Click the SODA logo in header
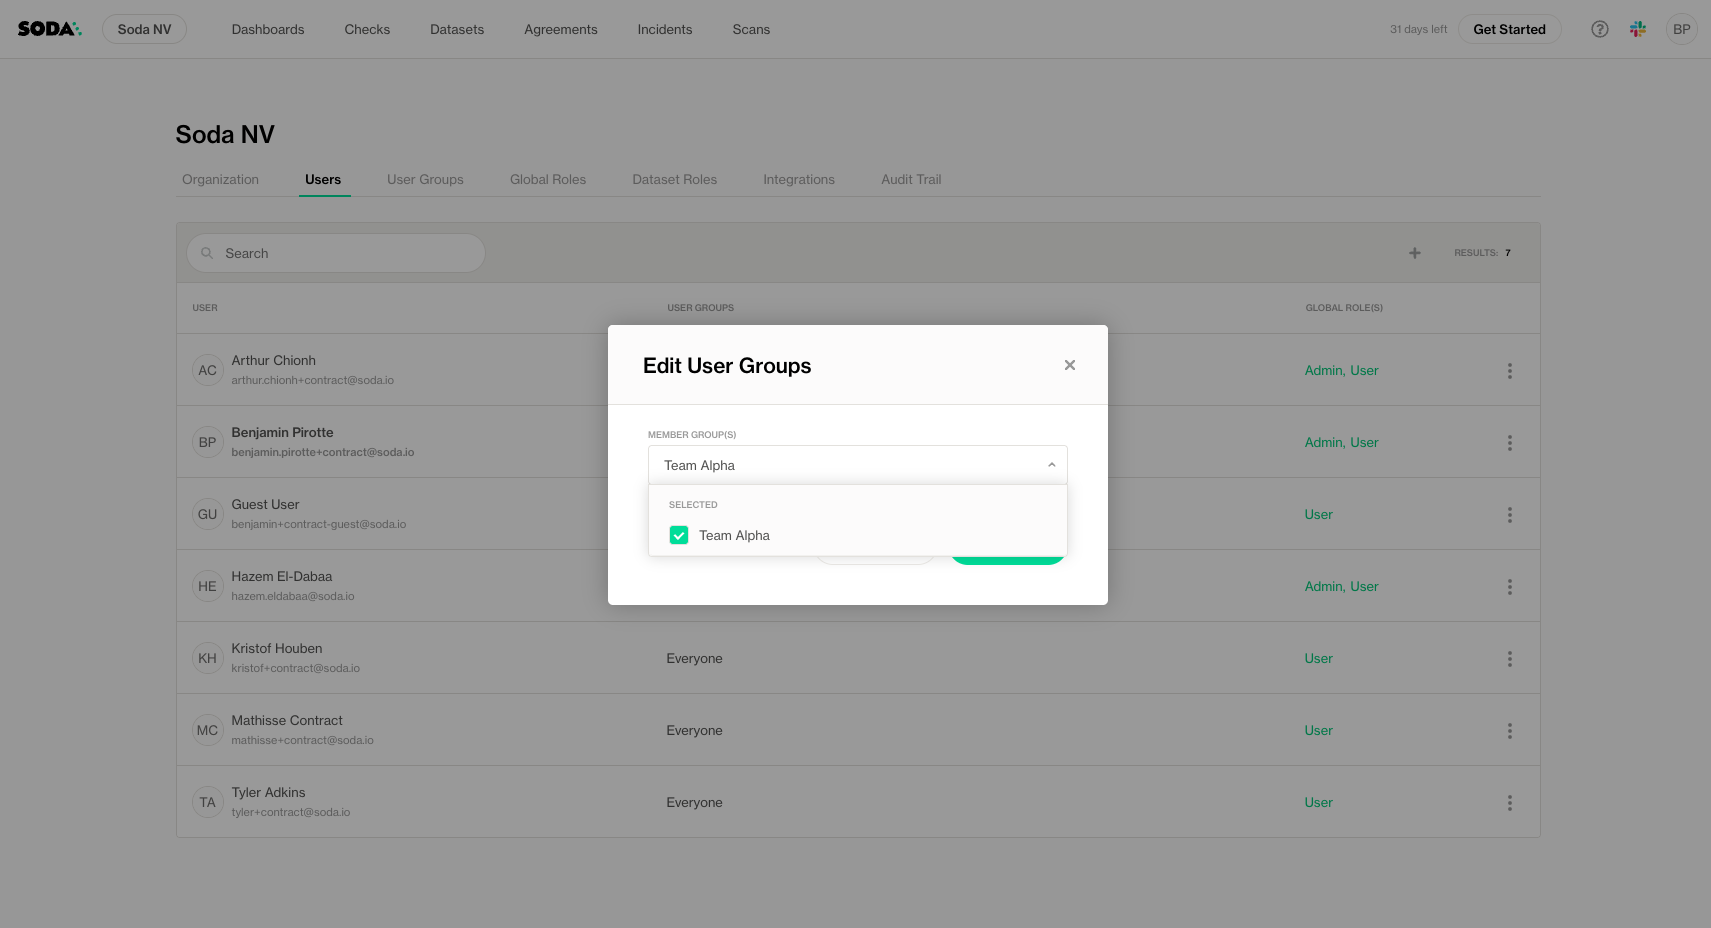This screenshot has width=1711, height=928. coord(49,29)
